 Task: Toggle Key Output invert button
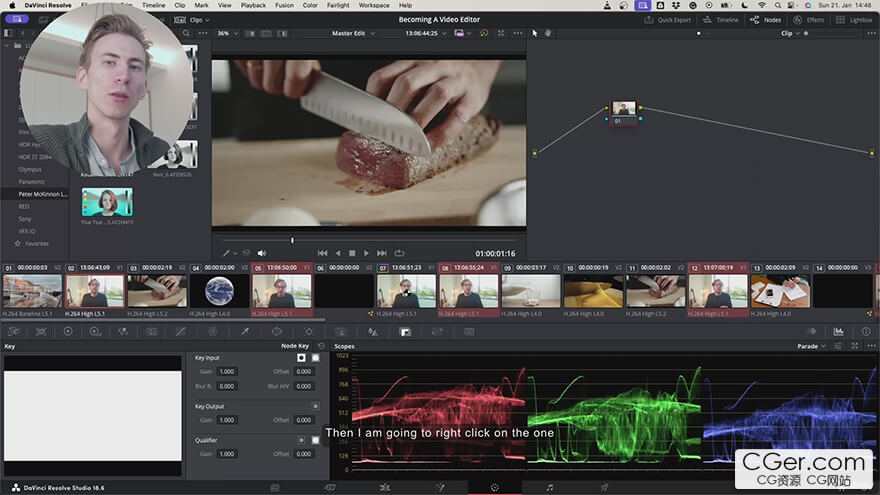tap(315, 406)
